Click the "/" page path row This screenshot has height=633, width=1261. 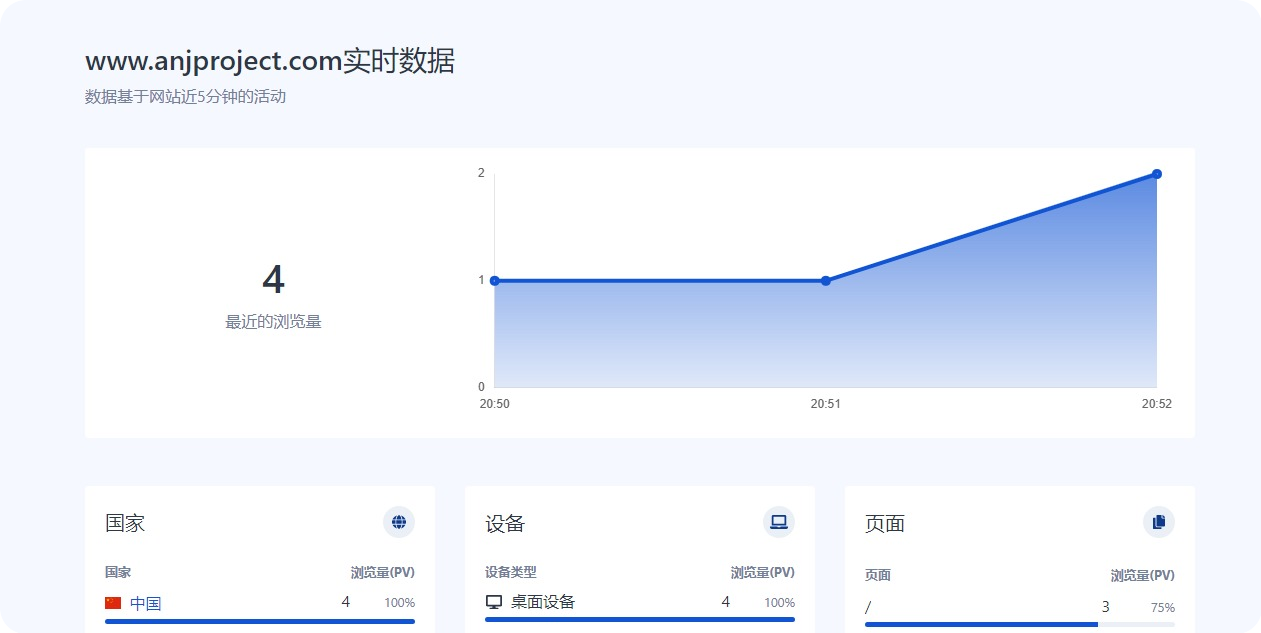(1020, 607)
